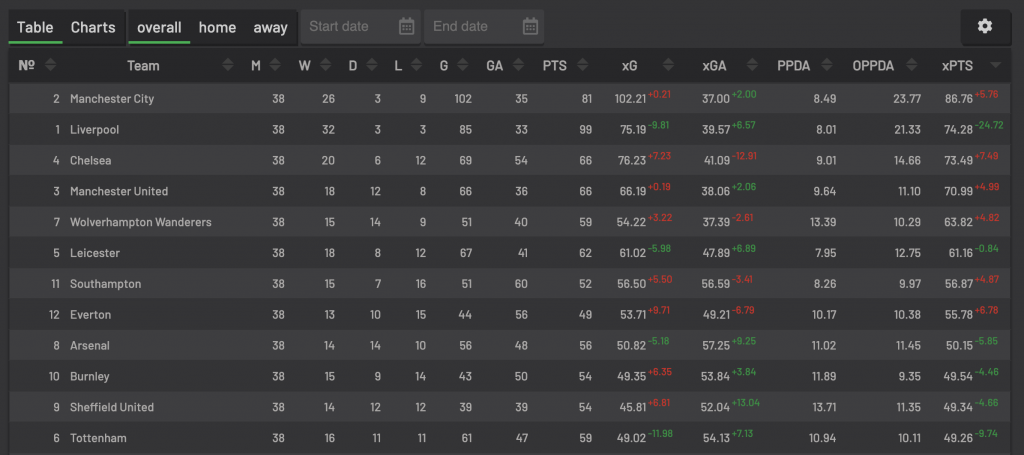Switch to the Charts tab
The height and width of the screenshot is (455, 1024).
pyautogui.click(x=93, y=27)
